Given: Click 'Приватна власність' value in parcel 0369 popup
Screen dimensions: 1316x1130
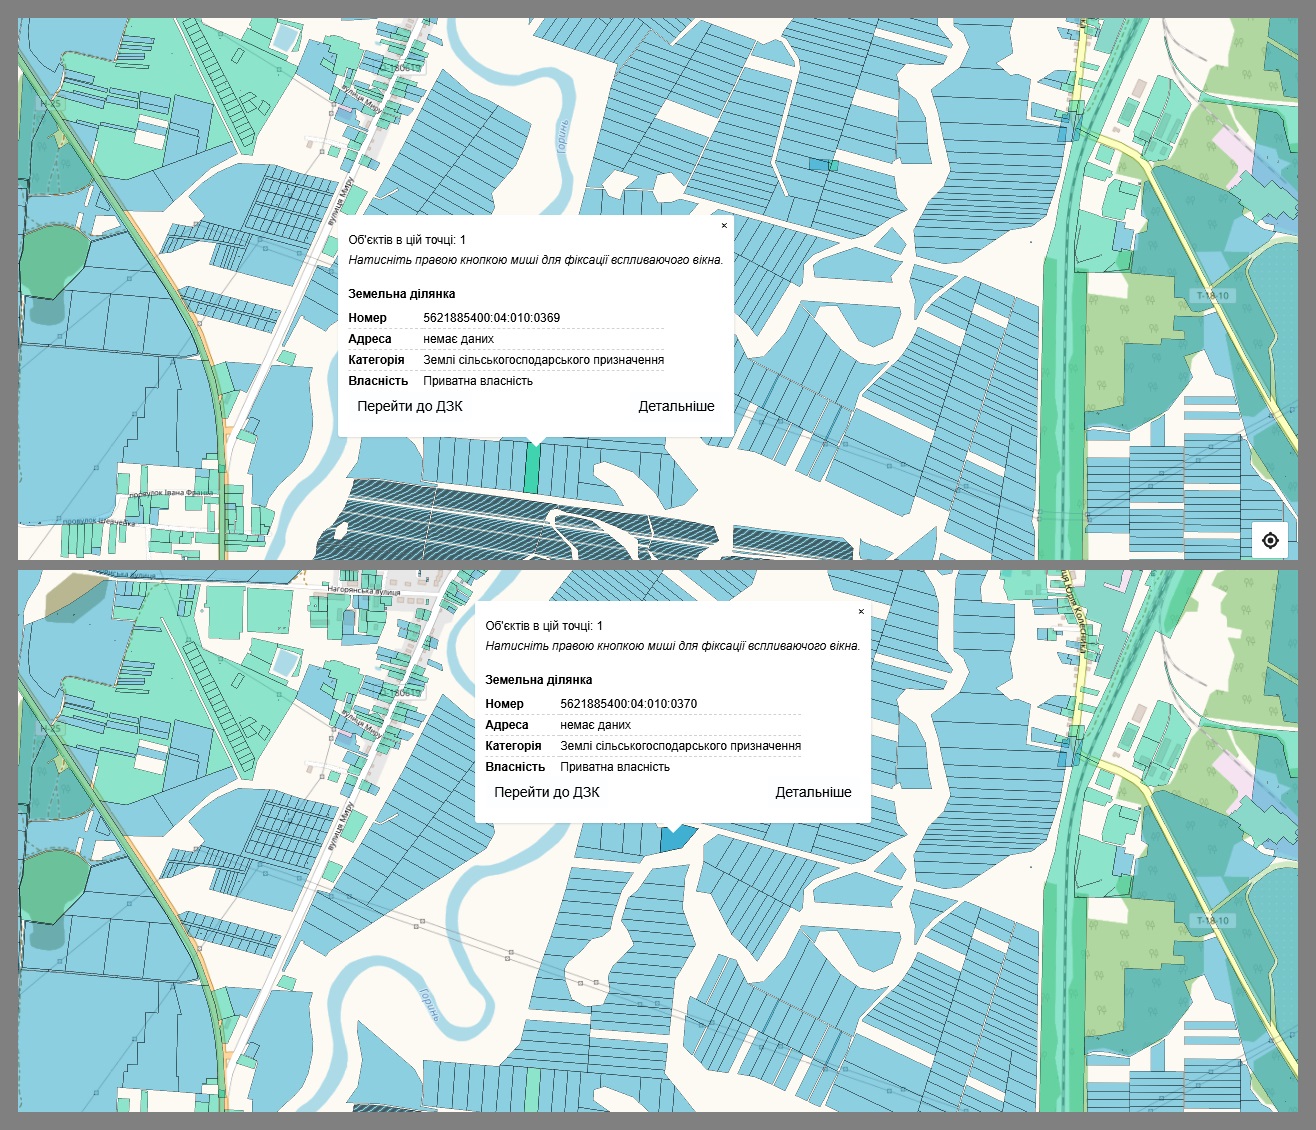Looking at the screenshot, I should (477, 381).
